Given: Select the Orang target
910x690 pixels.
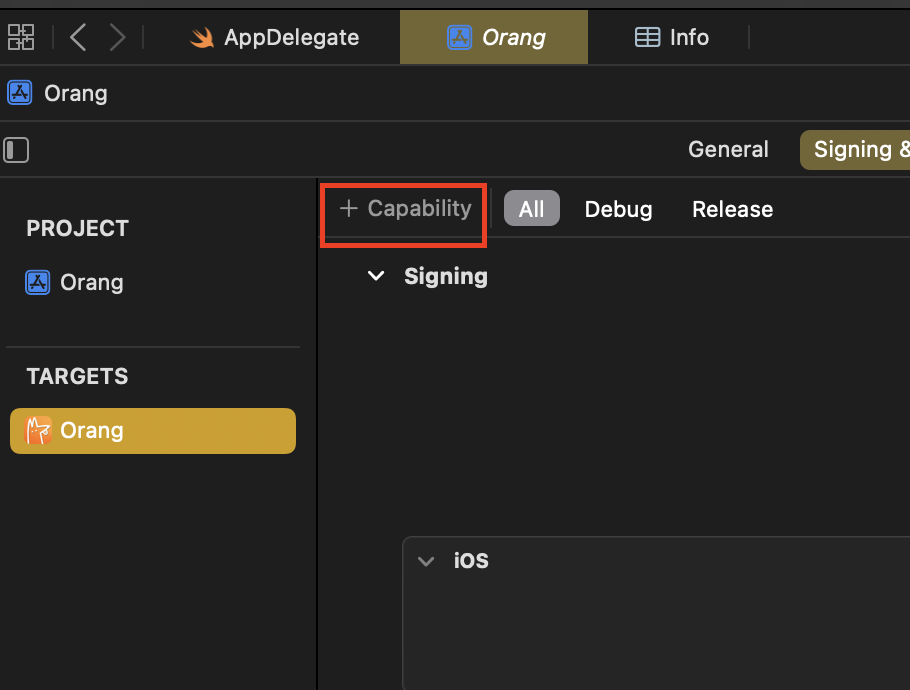Looking at the screenshot, I should pos(153,431).
